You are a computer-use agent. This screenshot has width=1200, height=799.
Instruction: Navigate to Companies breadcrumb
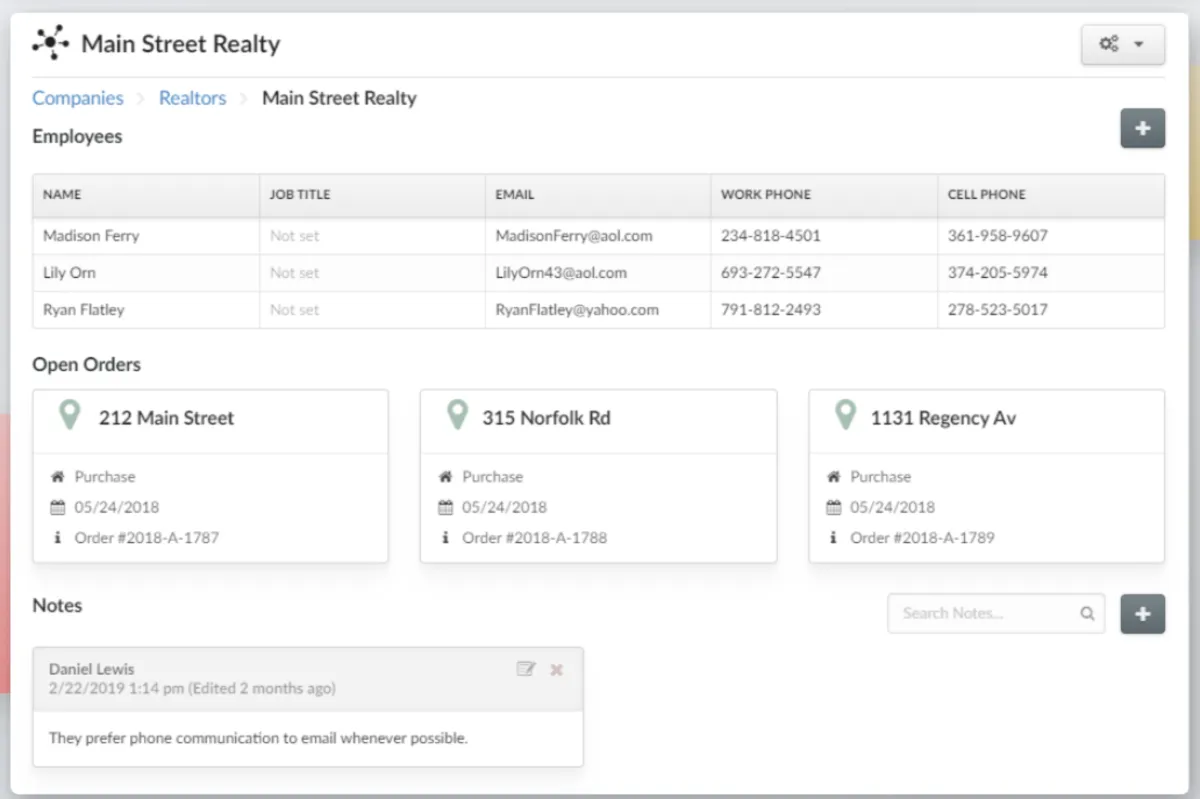pos(78,98)
